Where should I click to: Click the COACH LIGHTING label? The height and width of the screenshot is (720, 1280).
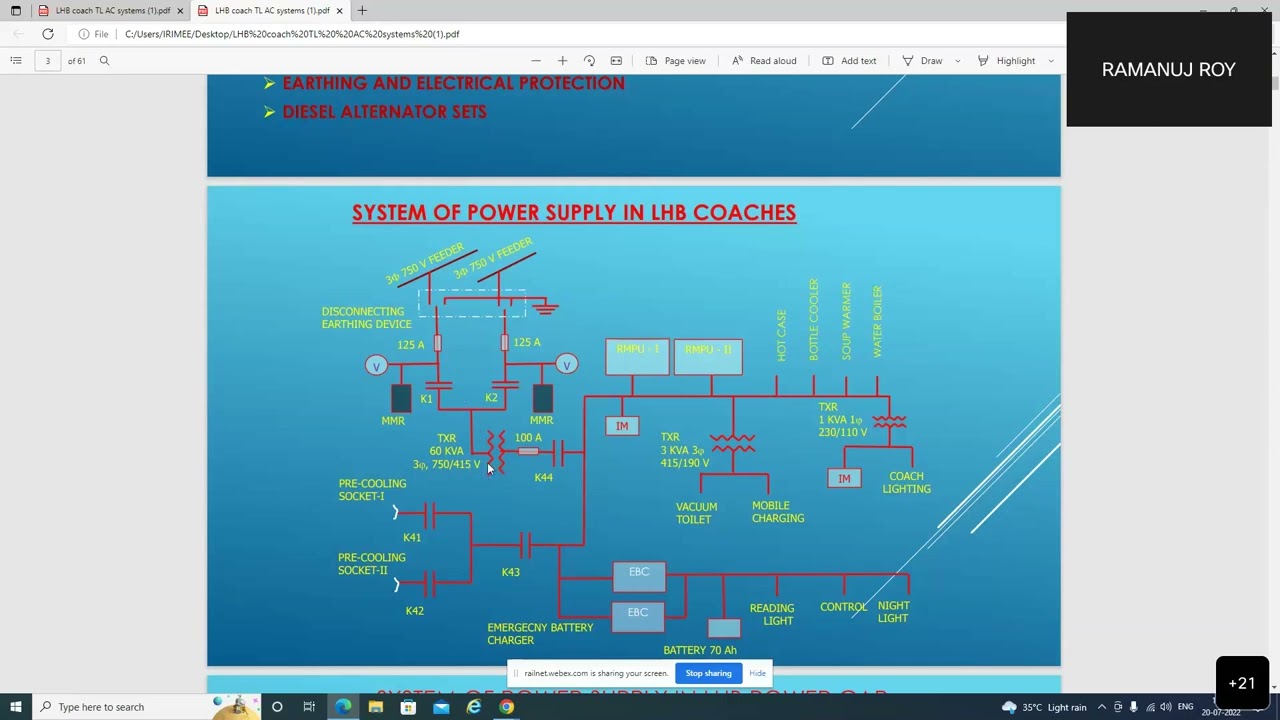[906, 483]
